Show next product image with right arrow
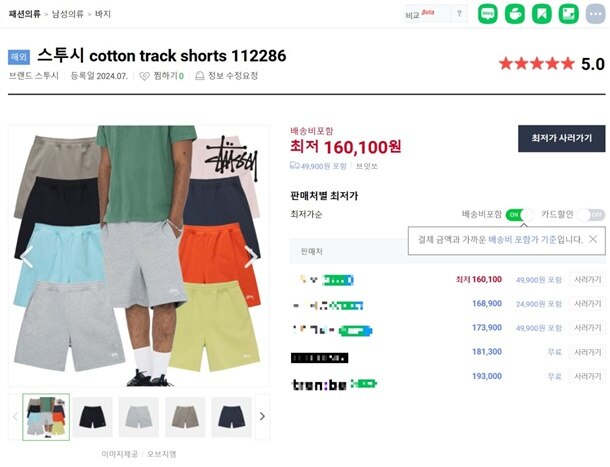610x467 pixels. (251, 256)
